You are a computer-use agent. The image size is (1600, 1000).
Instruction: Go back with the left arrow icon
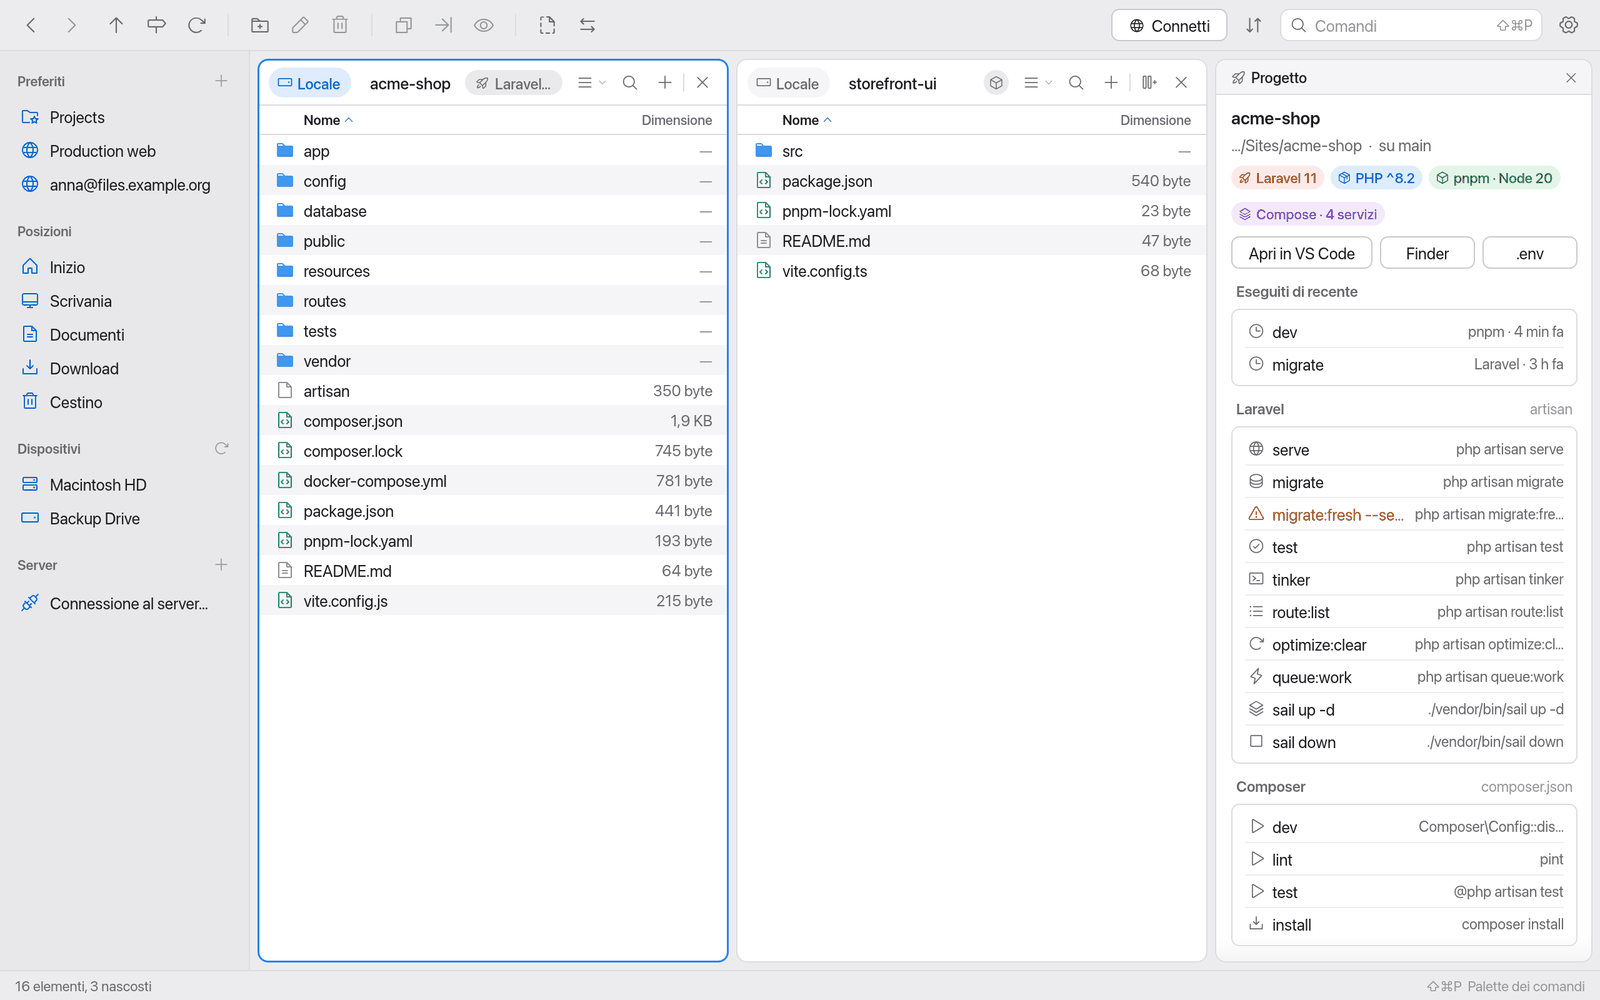tap(31, 25)
